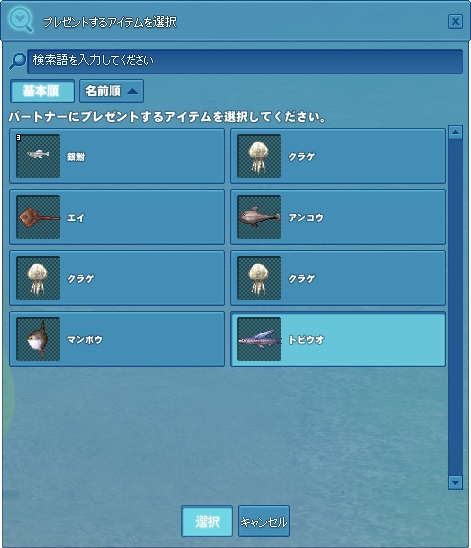
Task: Focus the 検索語を入力してください search field
Action: pos(245,61)
